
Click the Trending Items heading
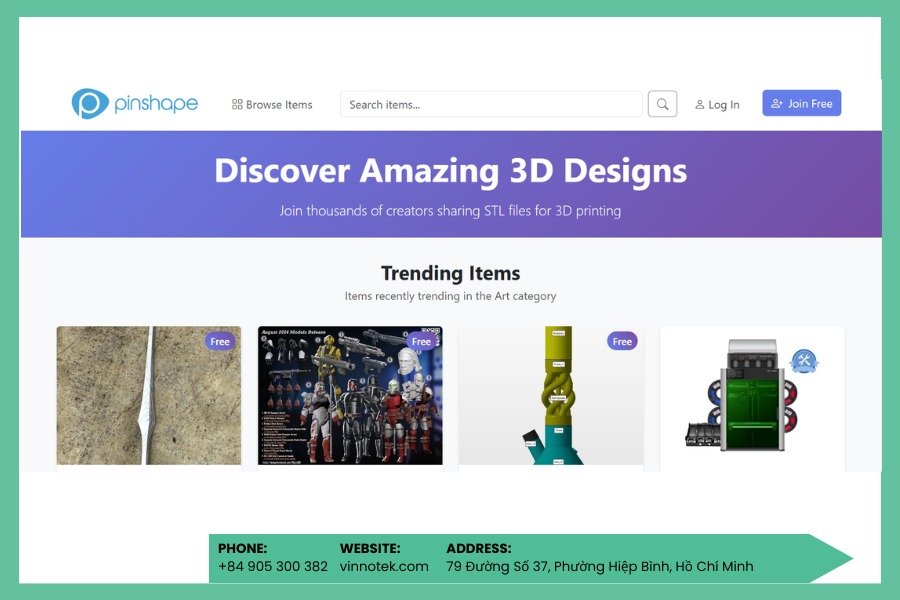[x=451, y=273]
